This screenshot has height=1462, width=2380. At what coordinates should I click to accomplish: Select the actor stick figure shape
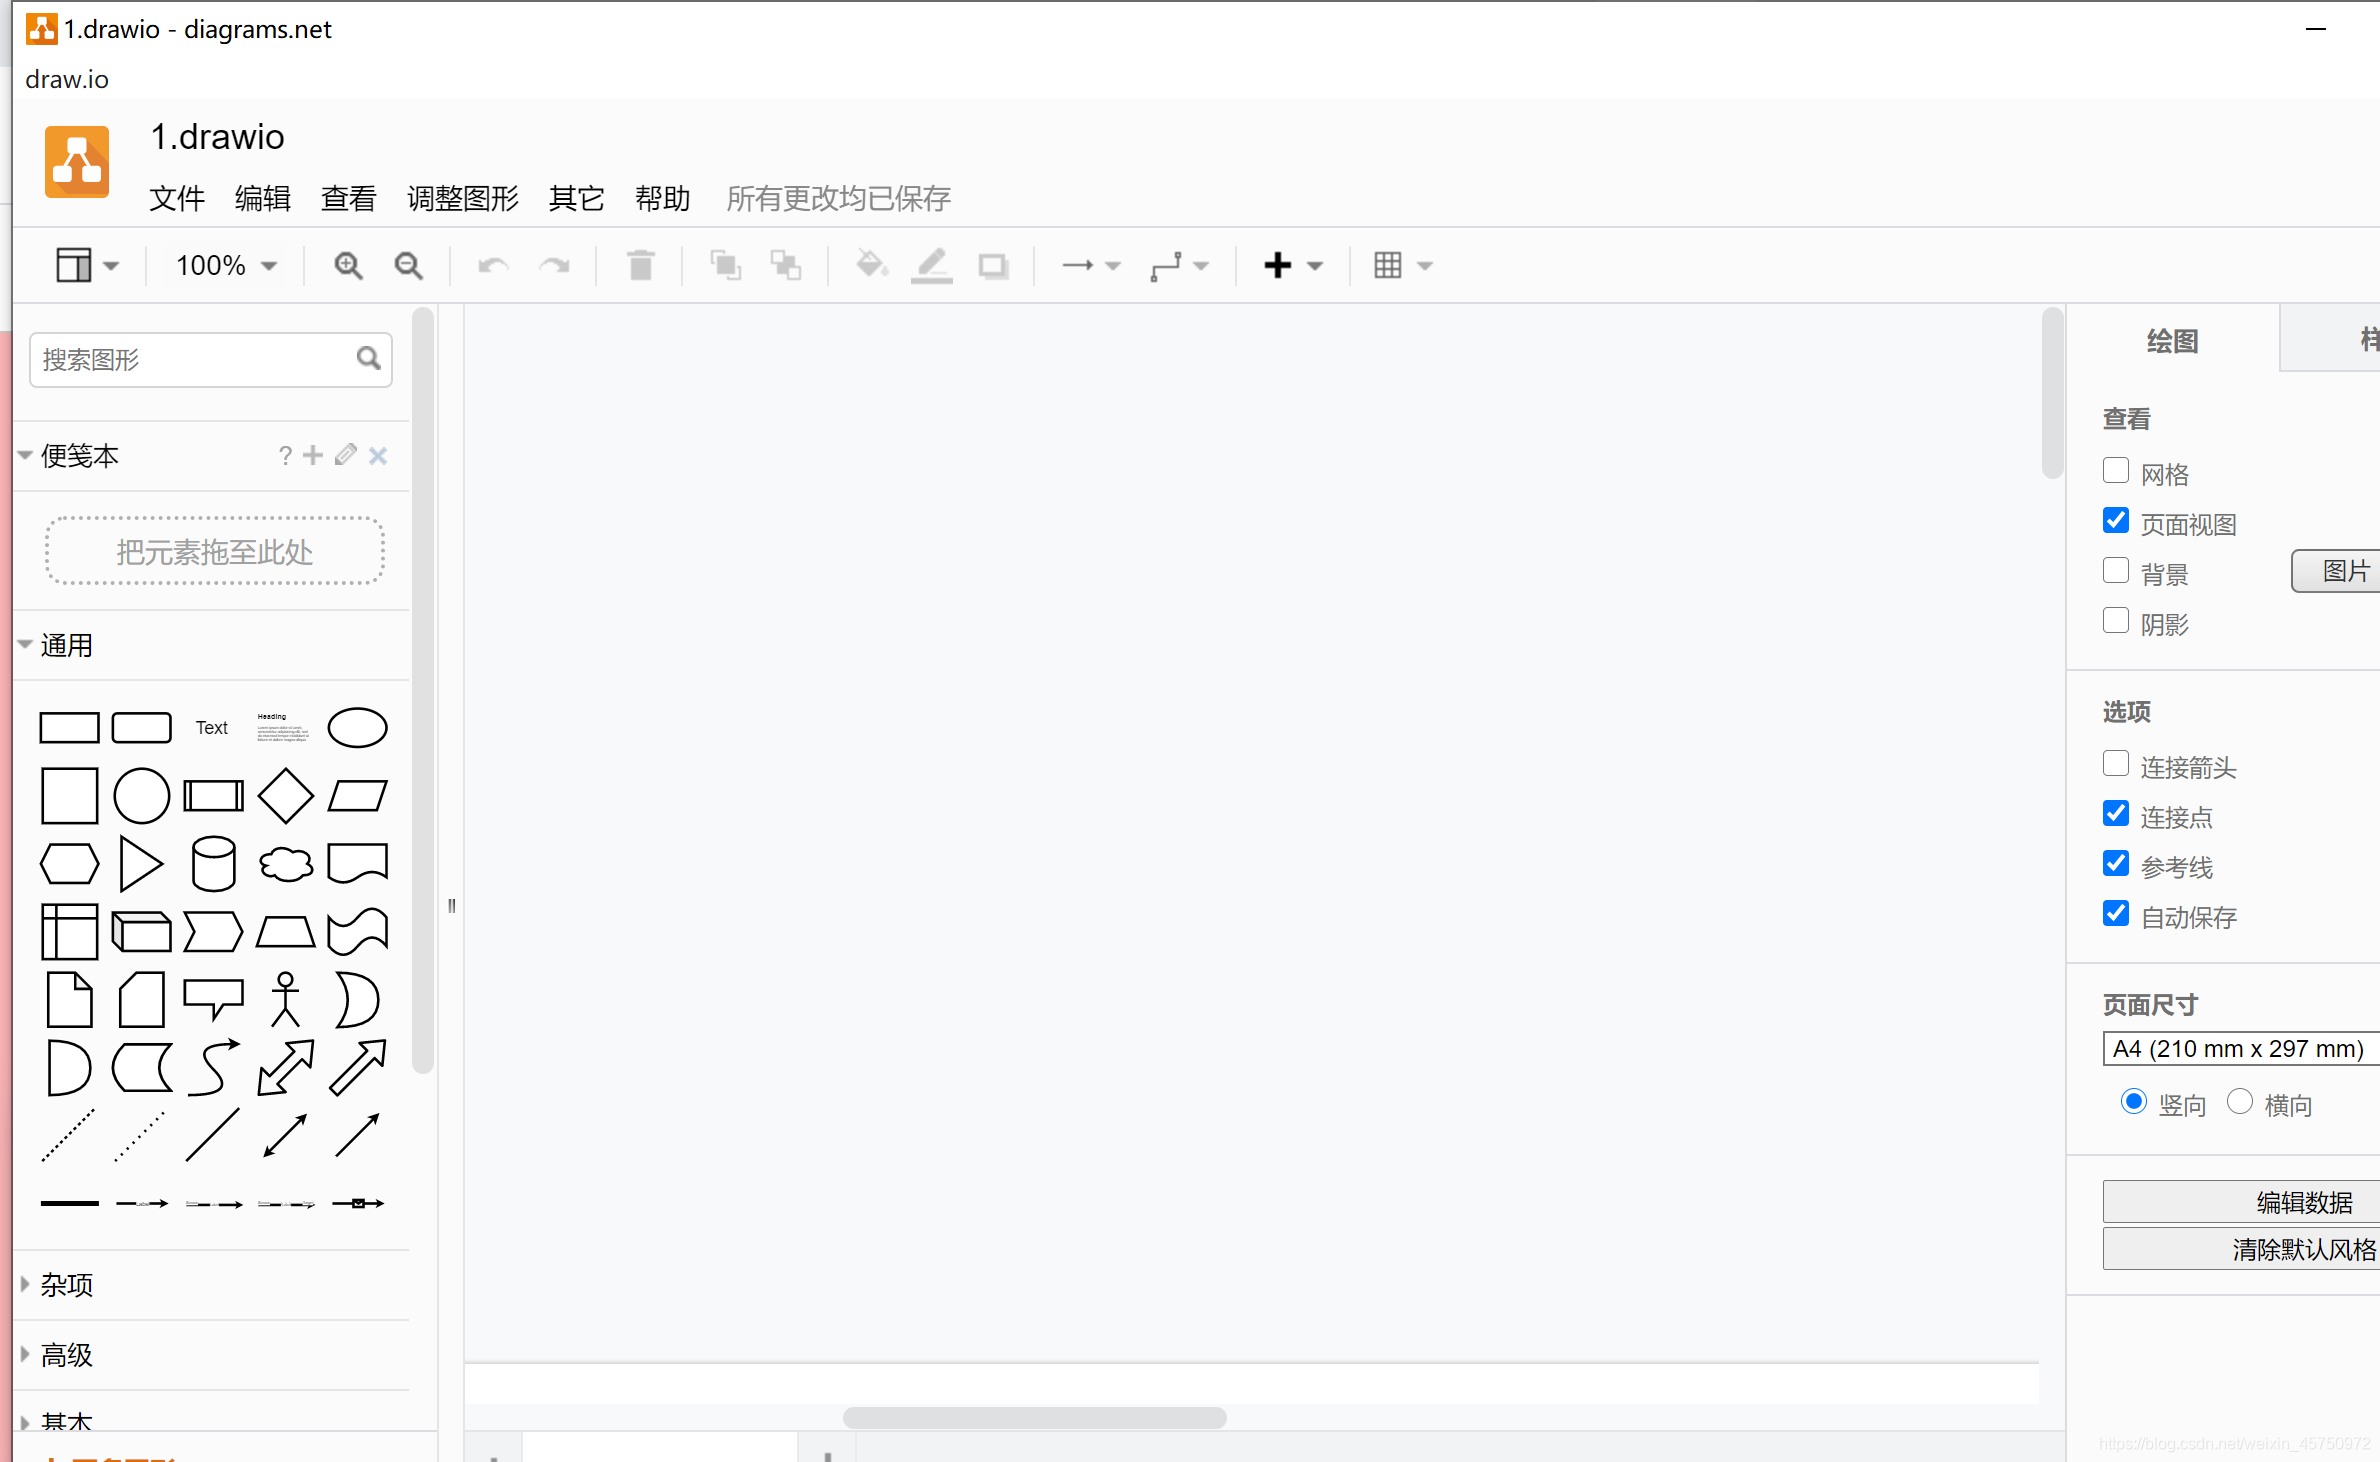tap(285, 1000)
